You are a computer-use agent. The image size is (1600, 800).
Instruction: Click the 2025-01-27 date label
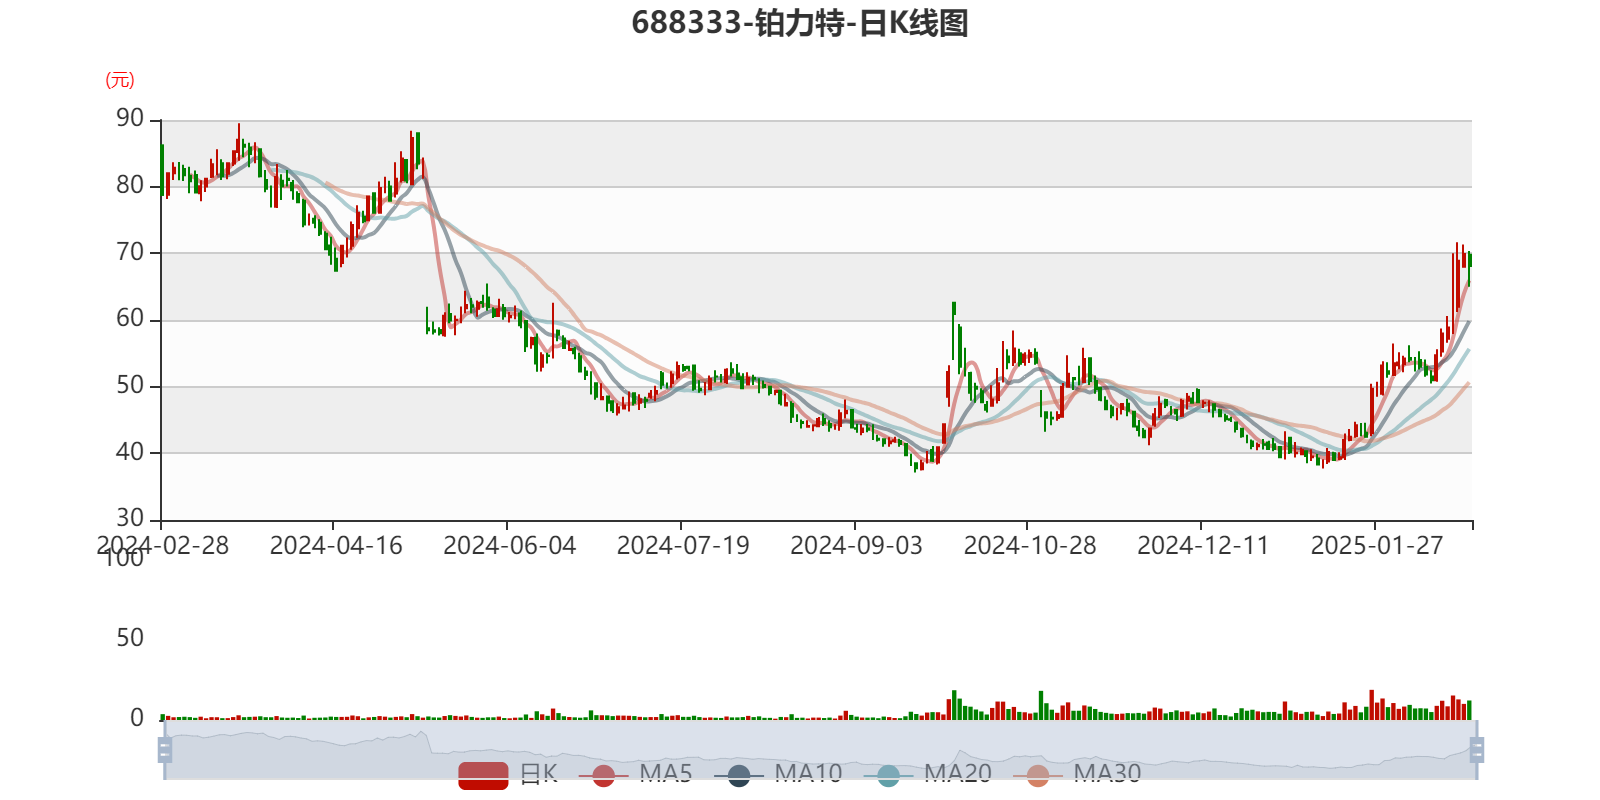[1377, 546]
